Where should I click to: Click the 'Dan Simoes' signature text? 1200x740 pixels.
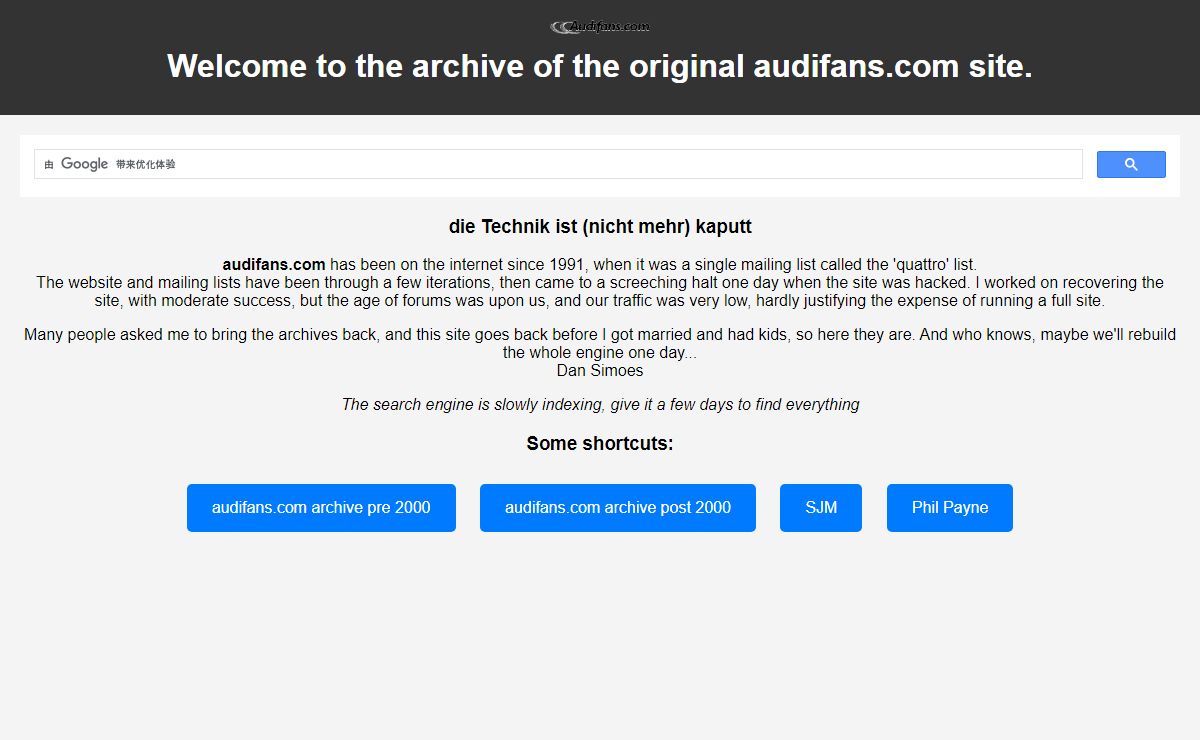tap(600, 370)
